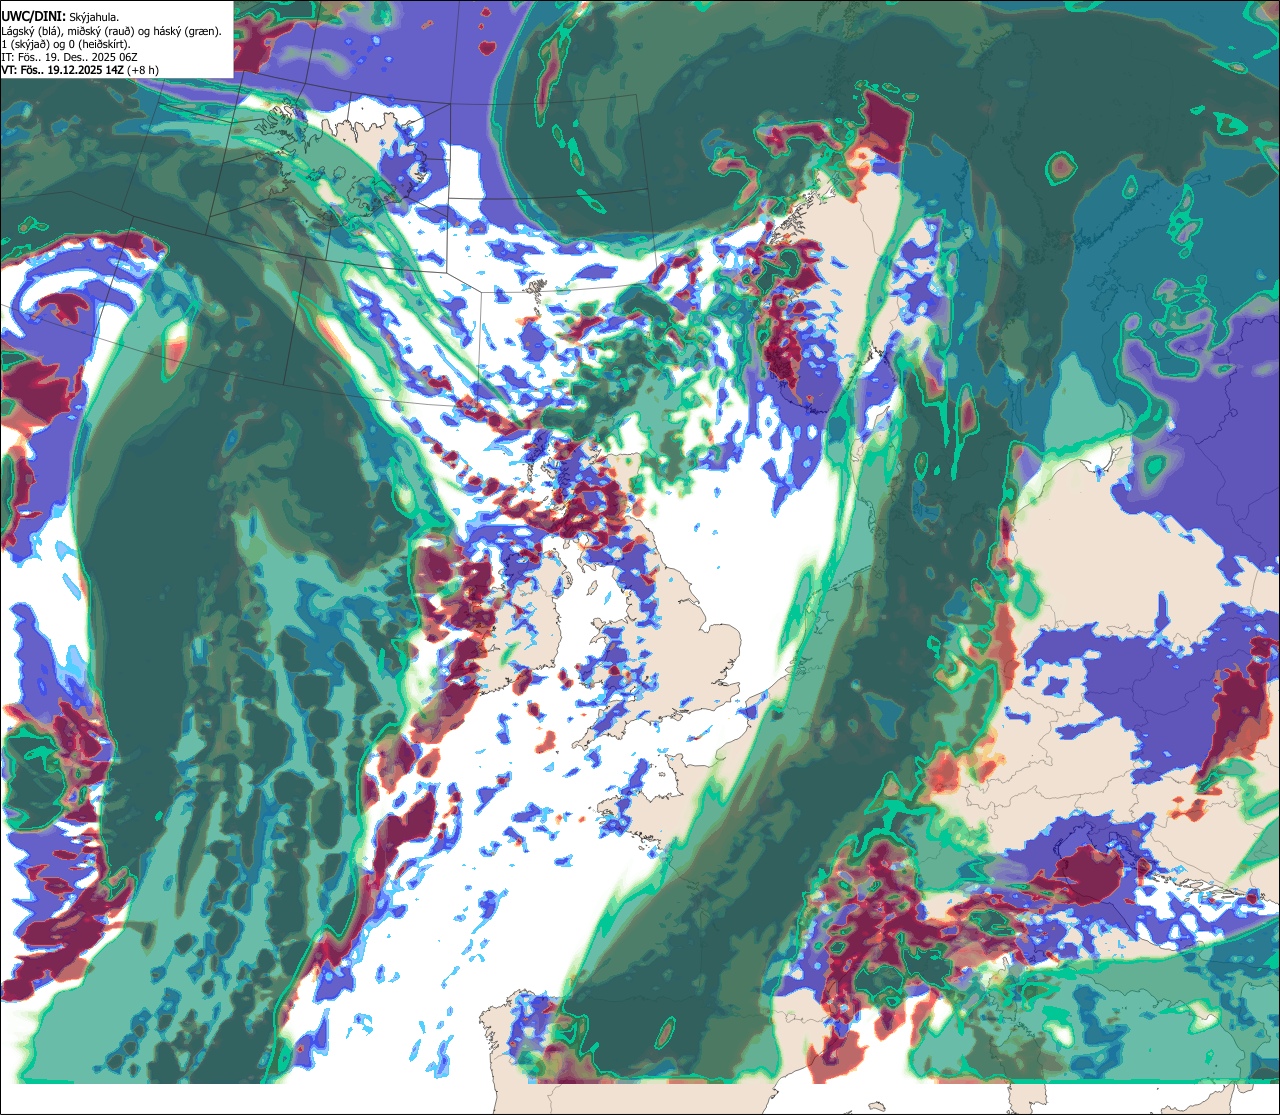The width and height of the screenshot is (1280, 1115).
Task: Click the 'IT: Fös.. 19. Des.. 2025 06Z' line
Action: [x=70, y=57]
